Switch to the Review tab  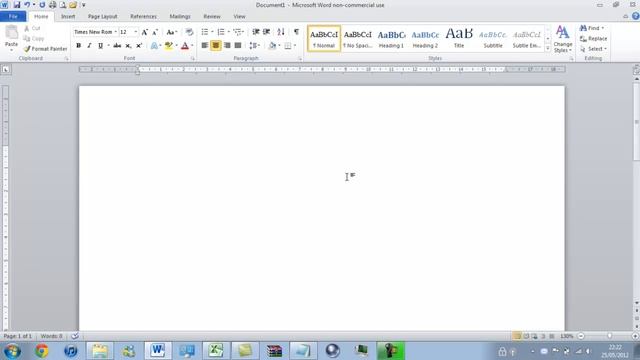(x=212, y=16)
